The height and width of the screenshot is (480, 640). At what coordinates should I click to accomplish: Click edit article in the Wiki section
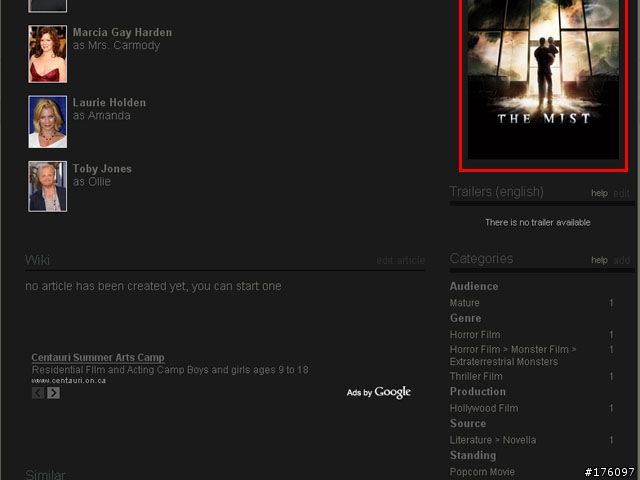coord(400,260)
